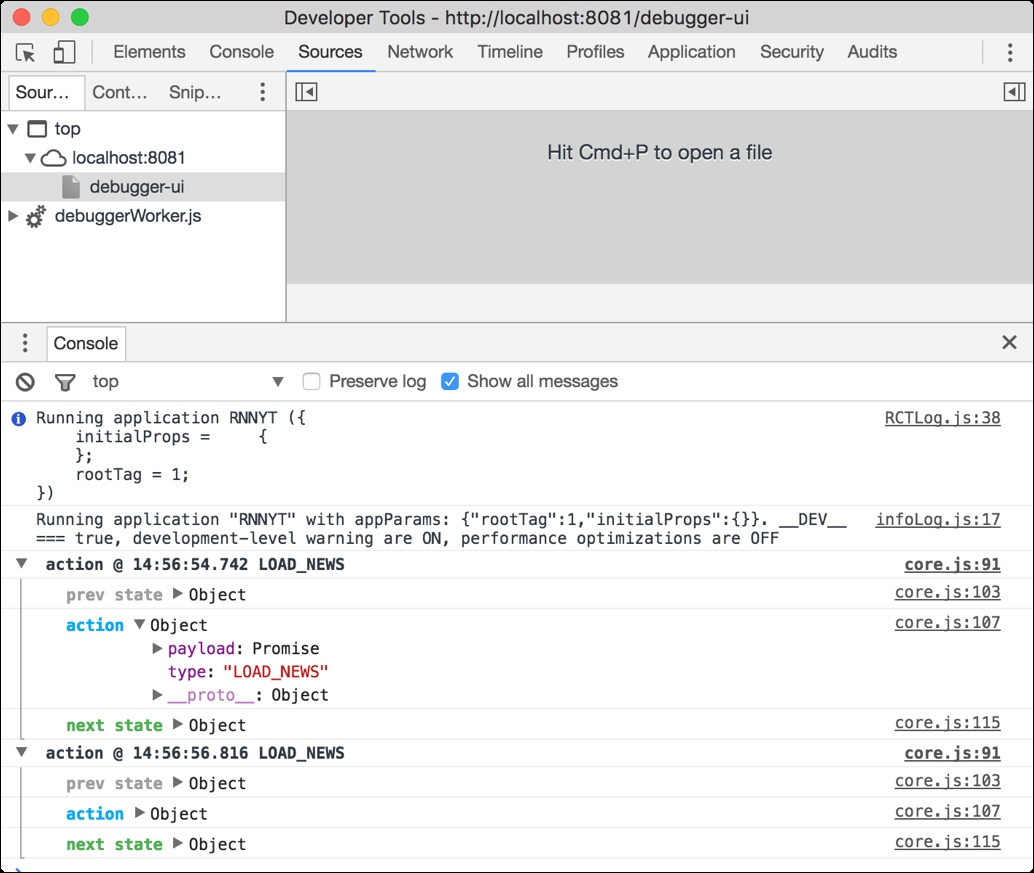The height and width of the screenshot is (873, 1034).
Task: Collapse the expanded action Object
Action: [139, 624]
